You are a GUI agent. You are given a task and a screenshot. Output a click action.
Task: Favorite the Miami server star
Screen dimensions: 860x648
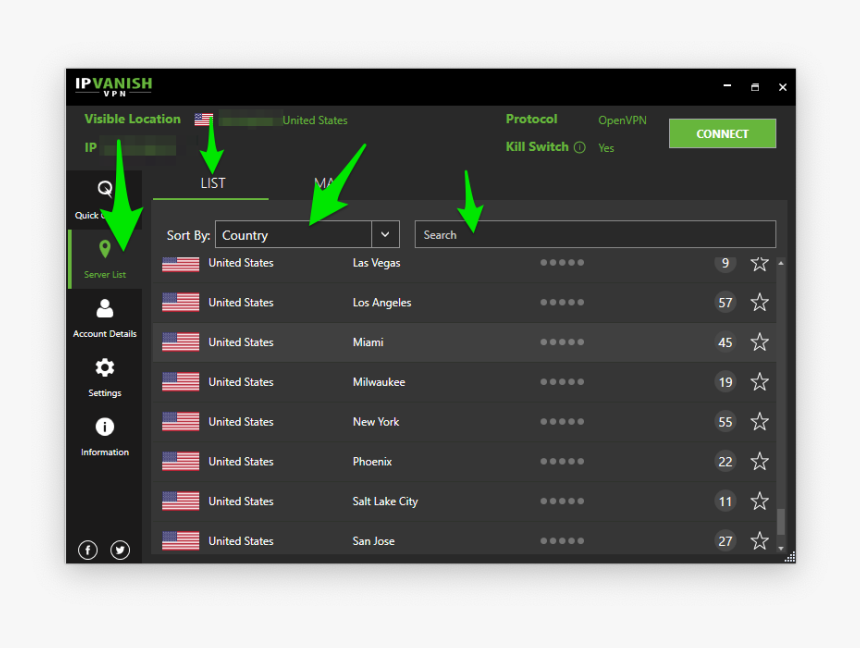(x=760, y=342)
